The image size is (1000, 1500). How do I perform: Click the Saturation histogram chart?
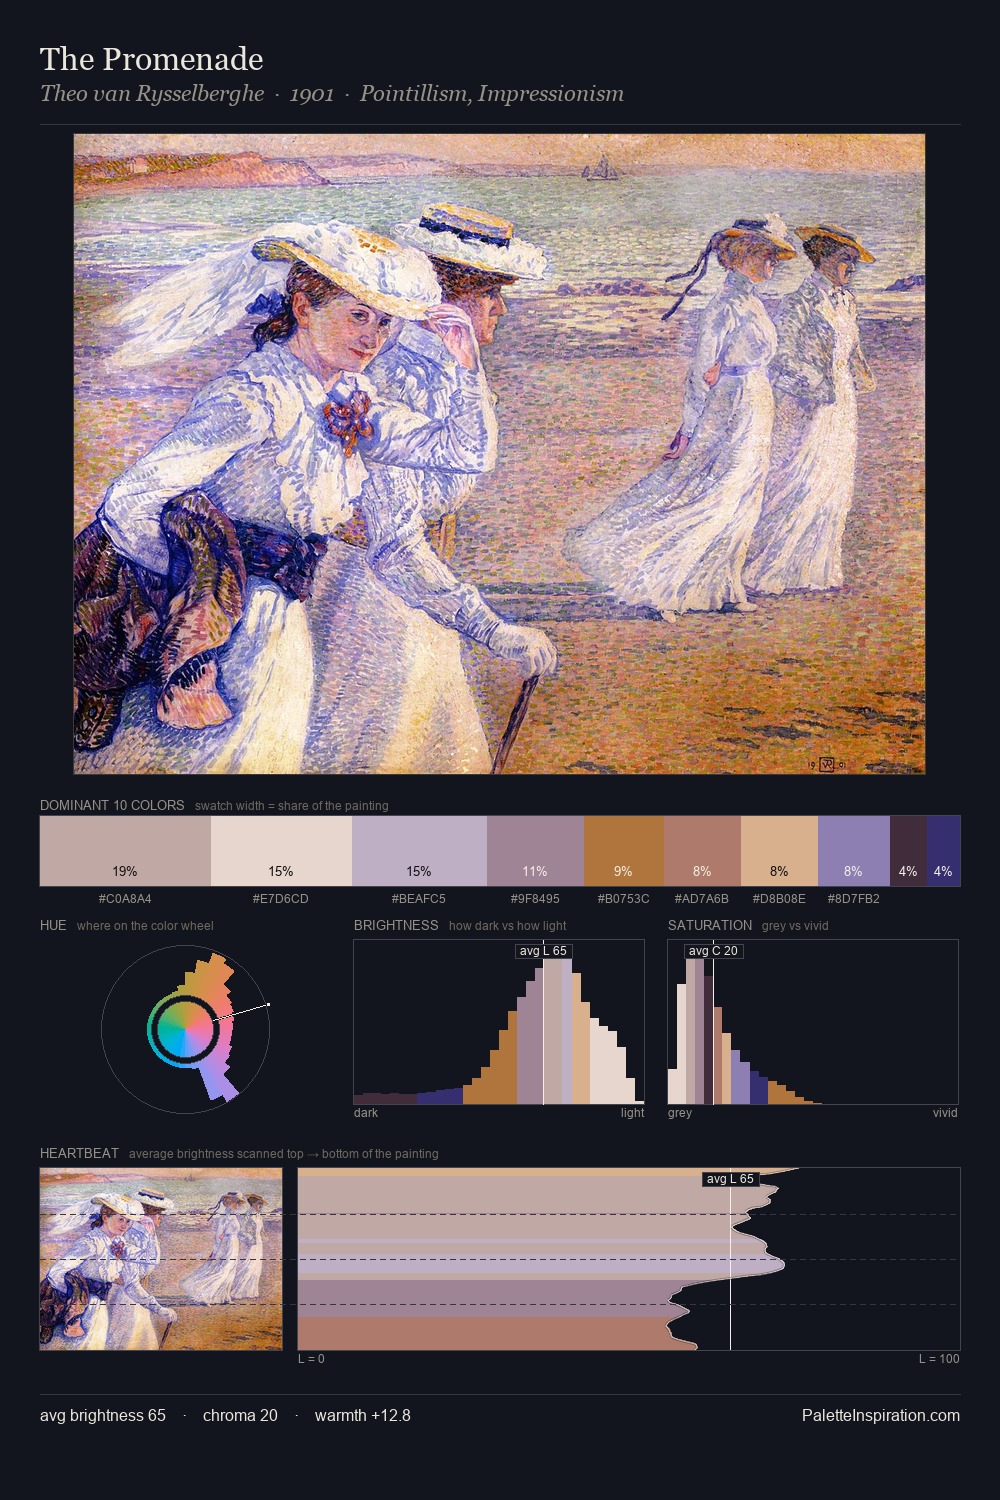pyautogui.click(x=813, y=1022)
